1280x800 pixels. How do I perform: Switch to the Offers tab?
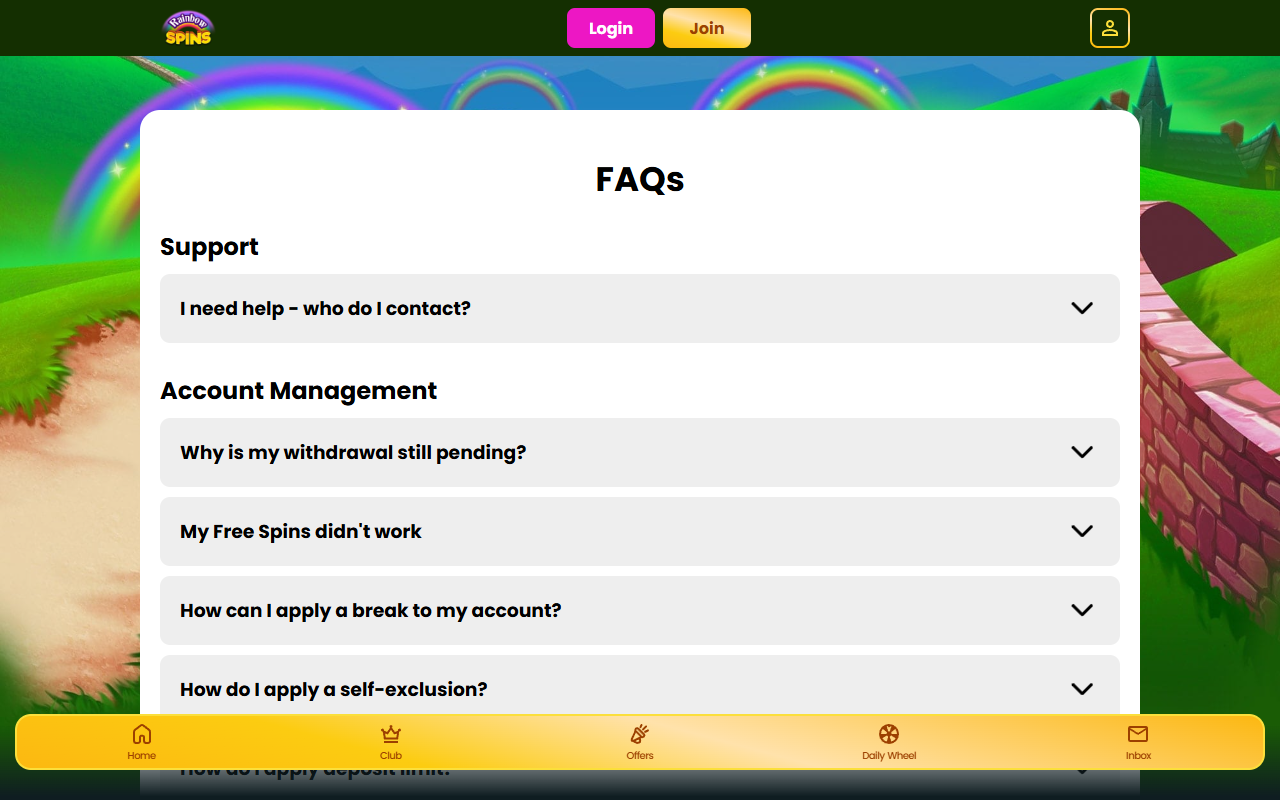(639, 741)
